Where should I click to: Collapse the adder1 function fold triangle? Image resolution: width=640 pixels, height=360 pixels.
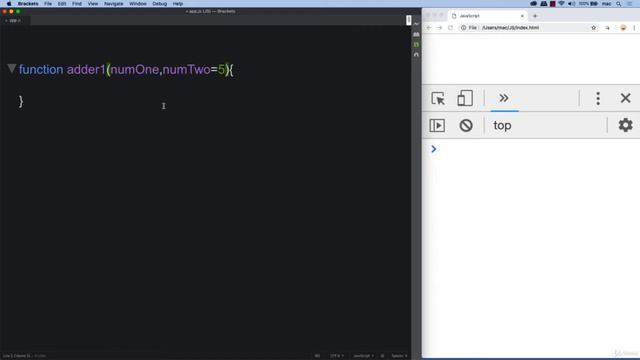click(x=11, y=69)
